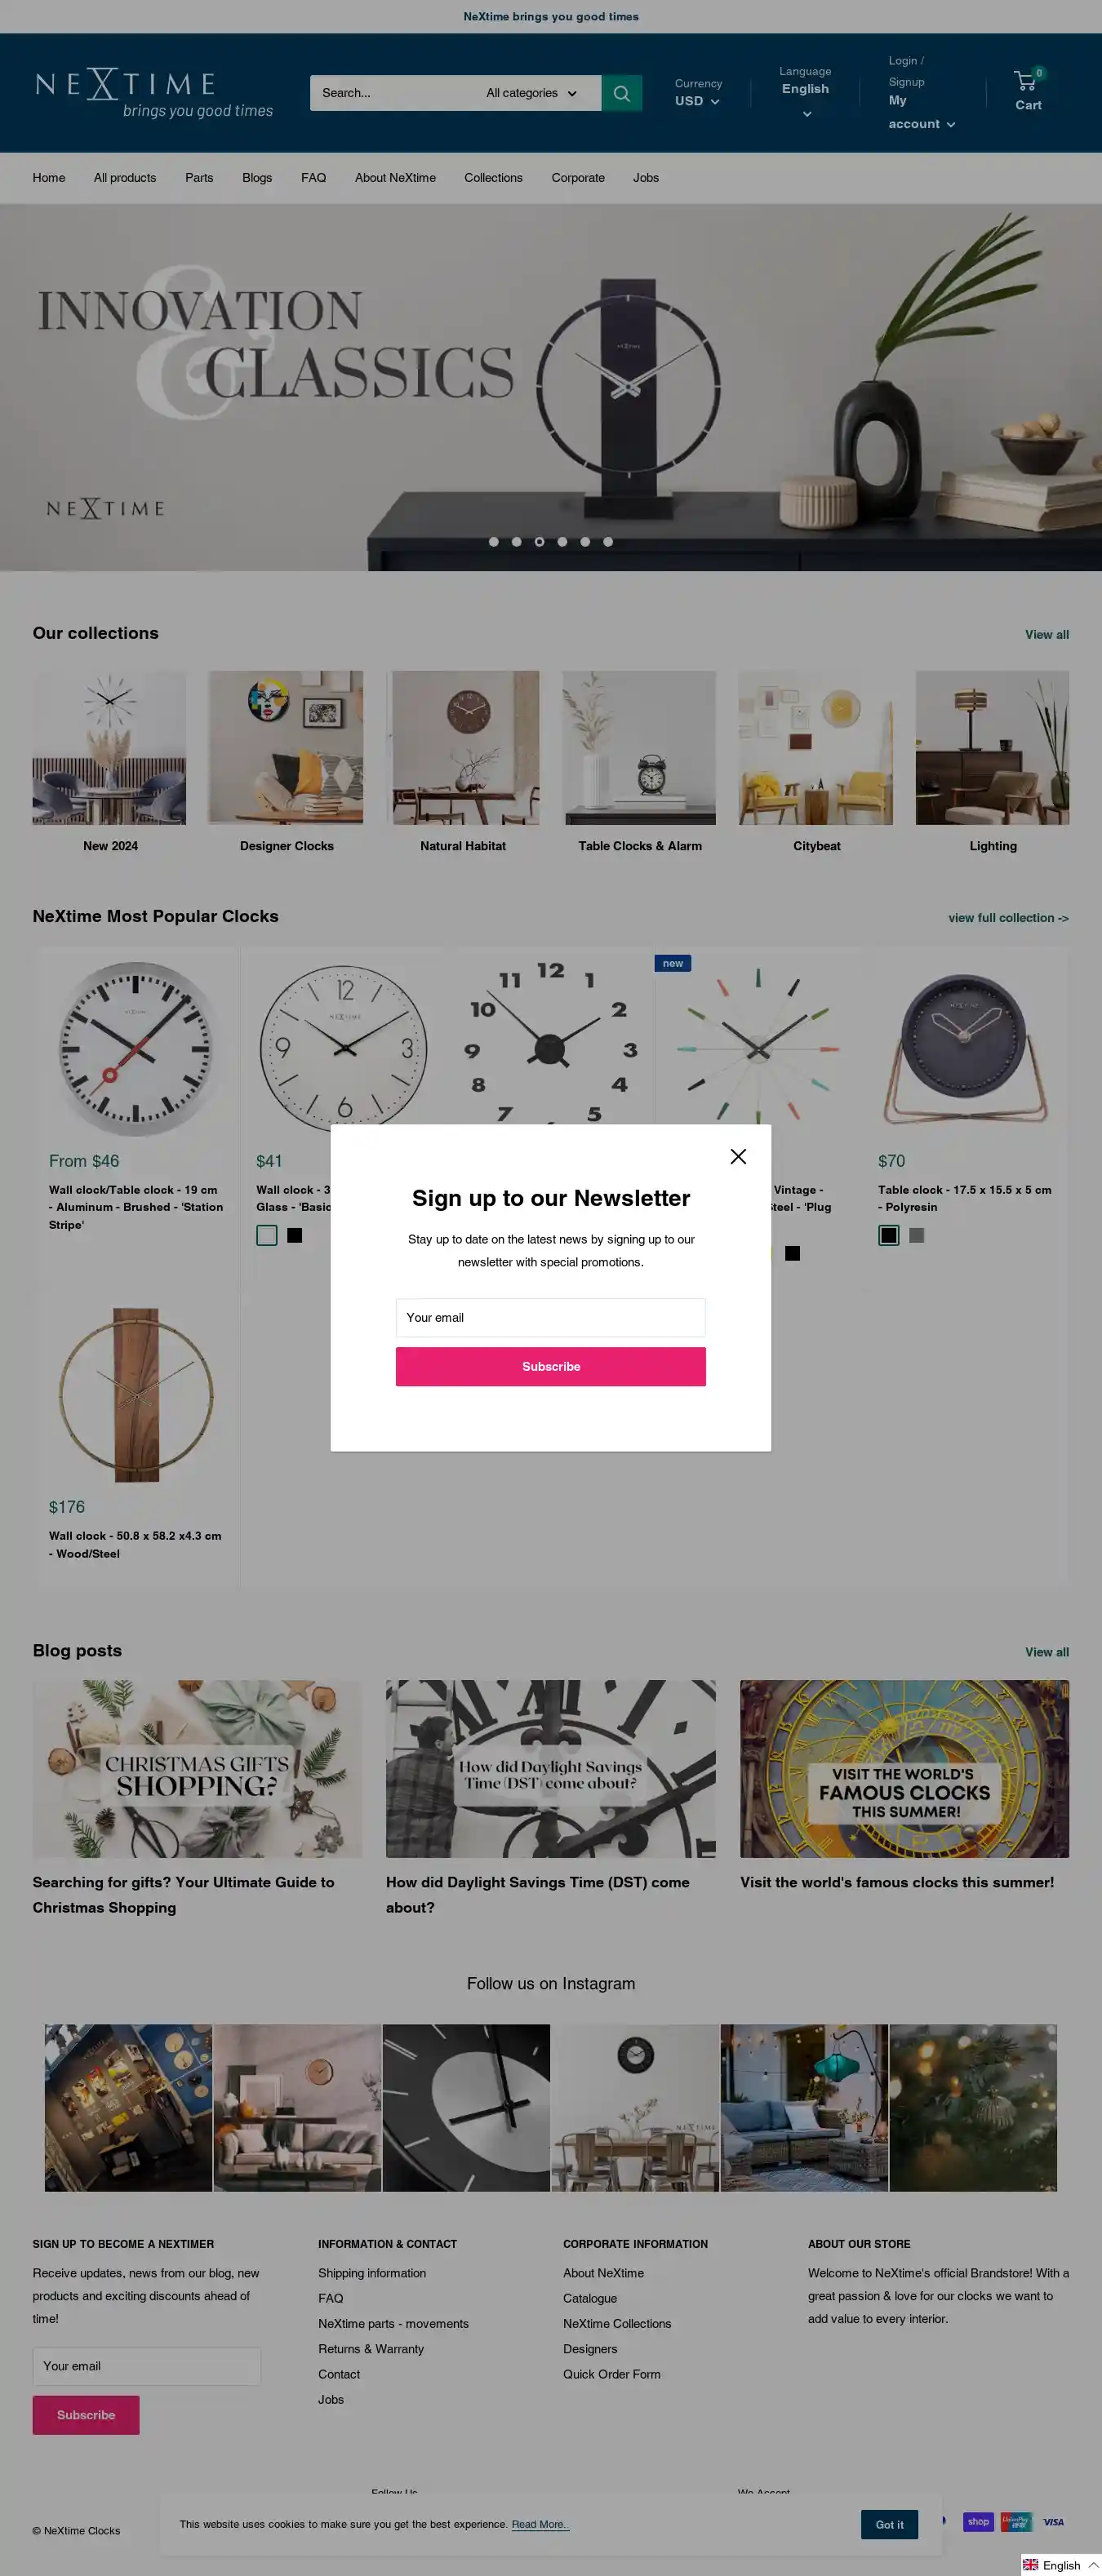1102x2576 pixels.
Task: Open the All products menu item
Action: [125, 178]
